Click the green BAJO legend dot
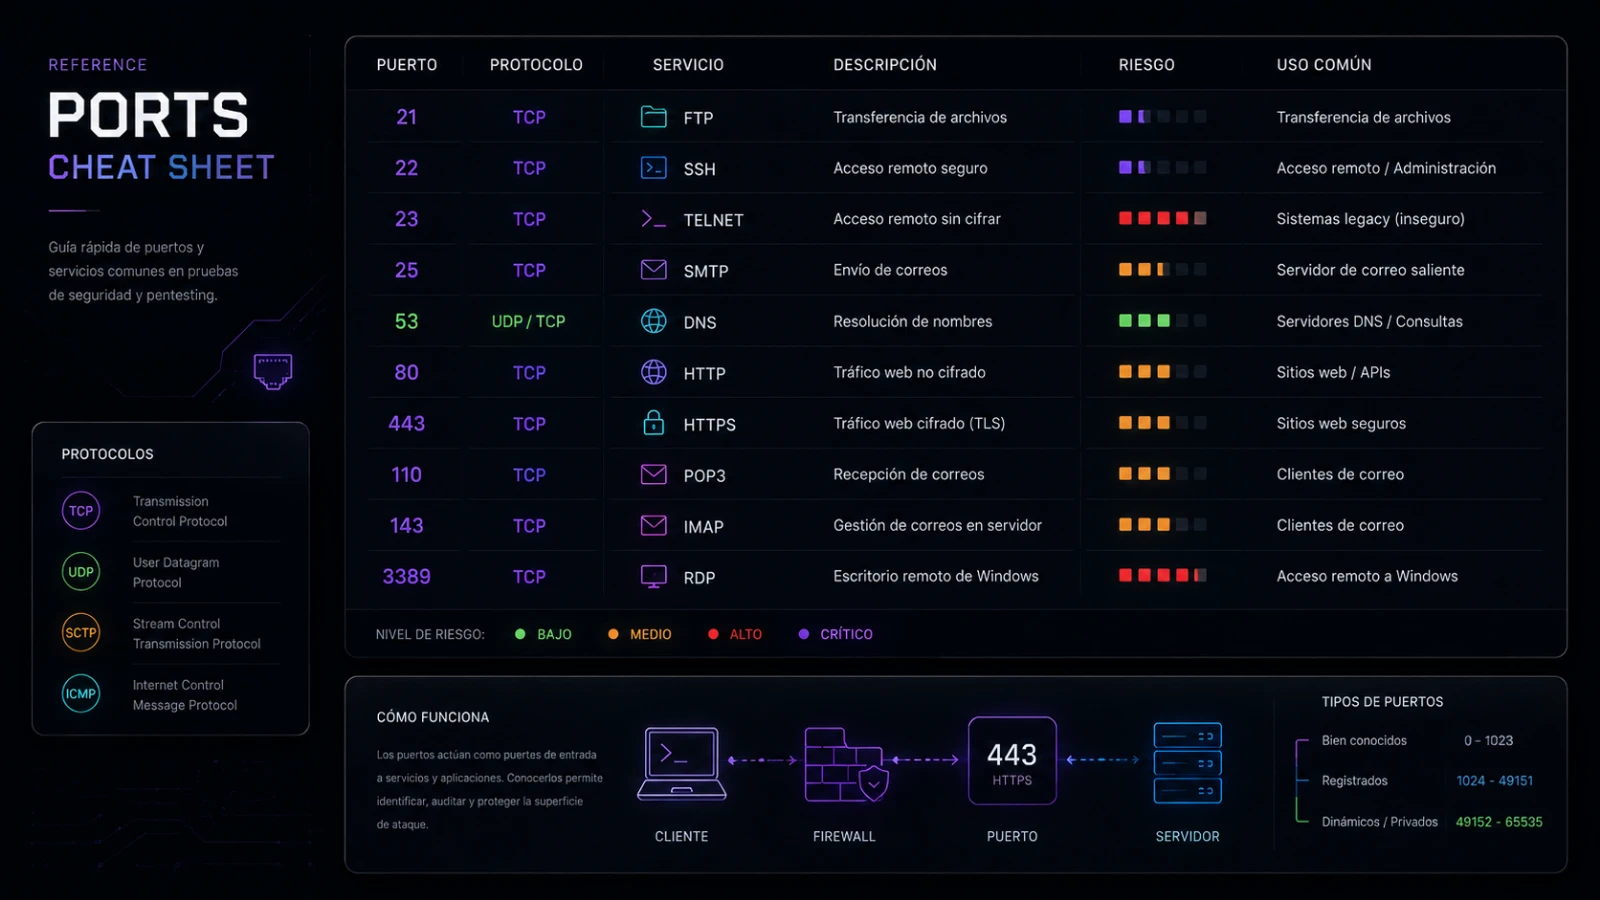Viewport: 1600px width, 900px height. point(520,634)
